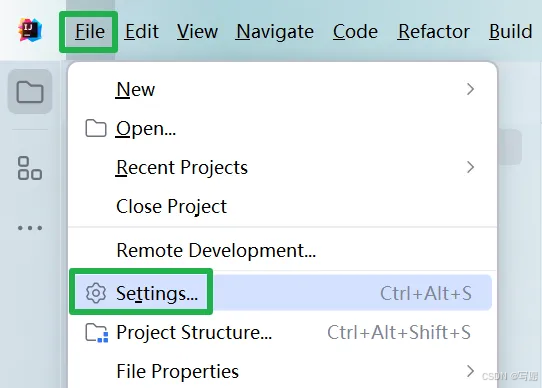Image resolution: width=542 pixels, height=388 pixels.
Task: Open the Navigate menu
Action: [x=275, y=32]
